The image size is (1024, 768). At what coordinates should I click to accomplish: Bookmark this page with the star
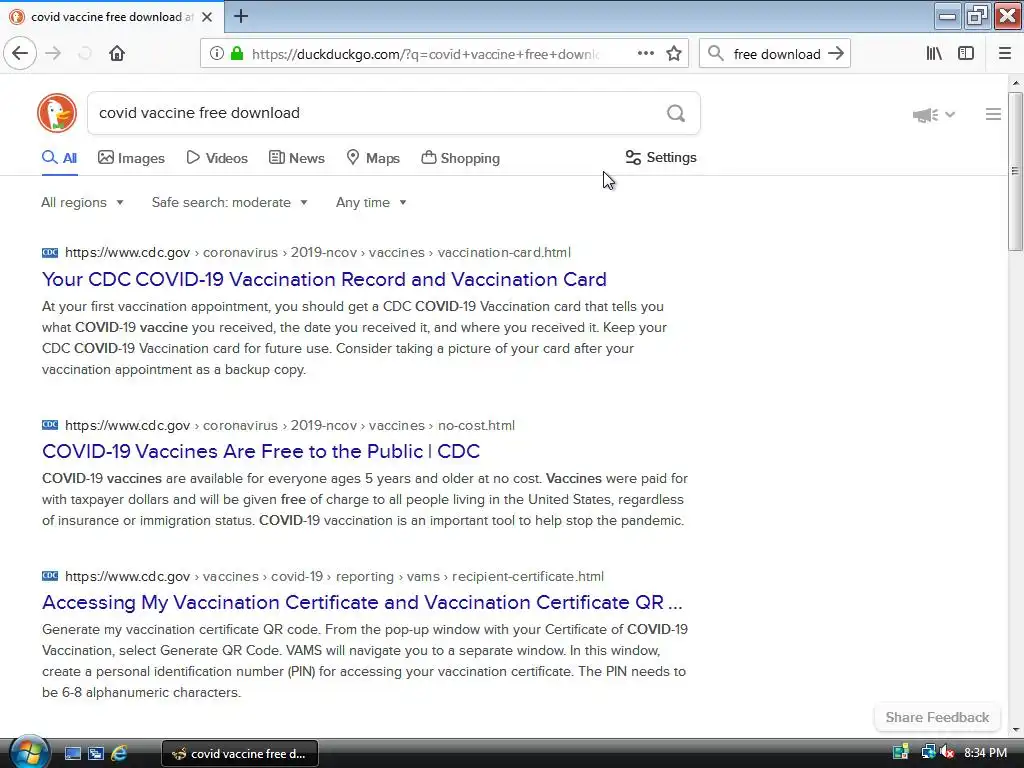674,54
